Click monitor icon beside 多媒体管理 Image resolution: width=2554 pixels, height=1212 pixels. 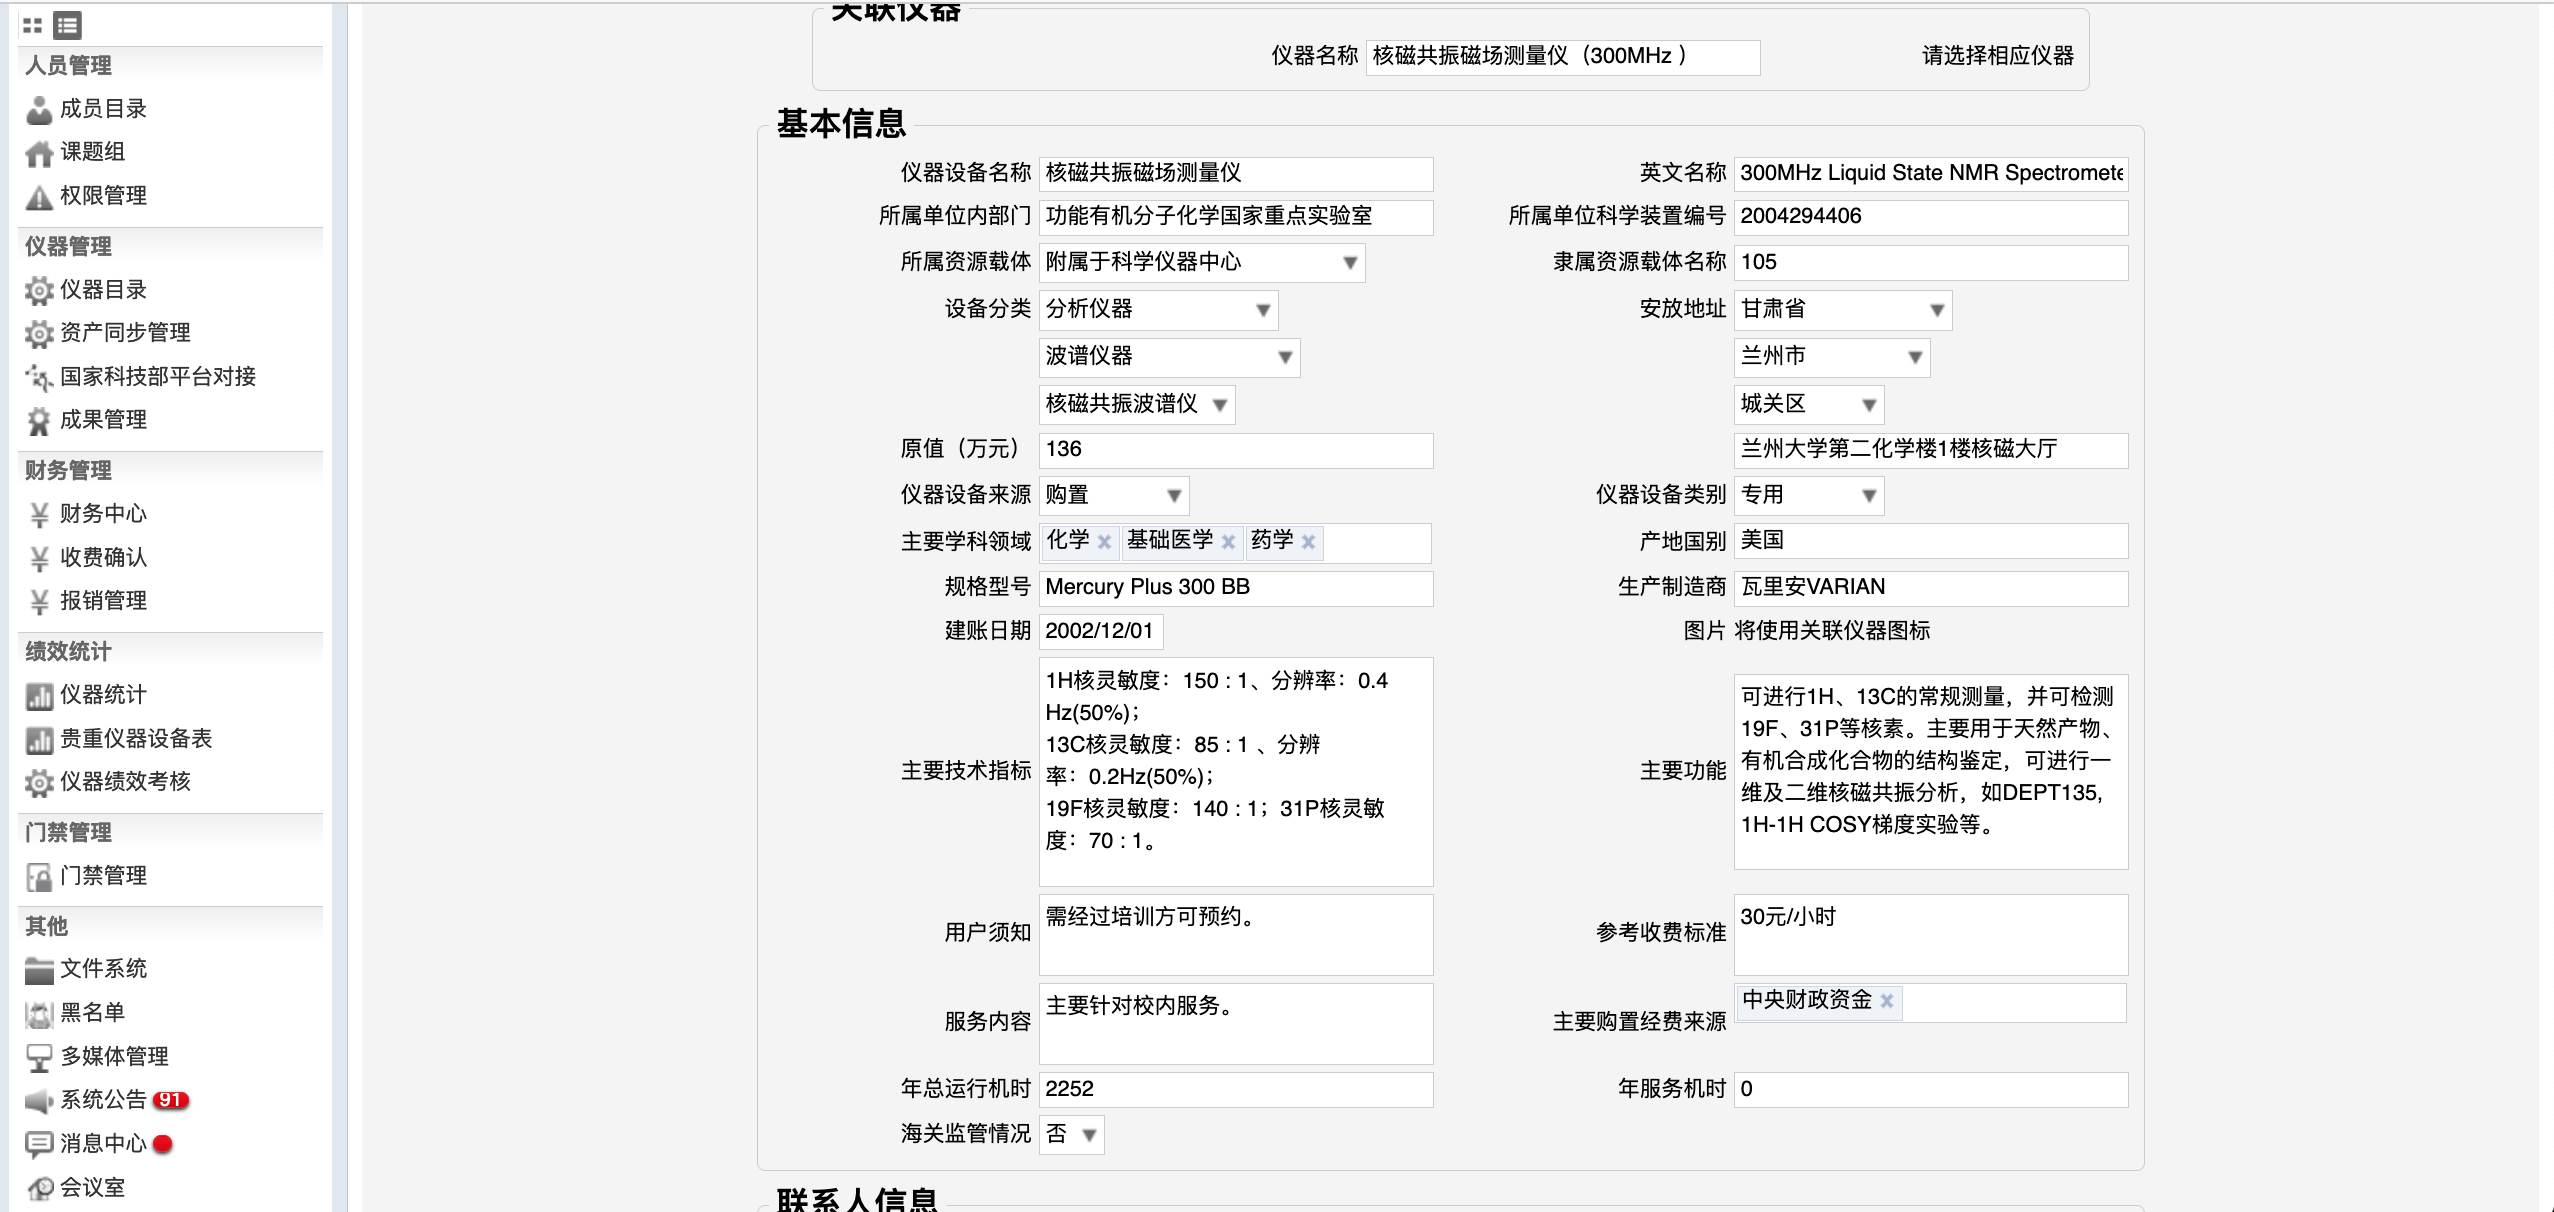[39, 1057]
